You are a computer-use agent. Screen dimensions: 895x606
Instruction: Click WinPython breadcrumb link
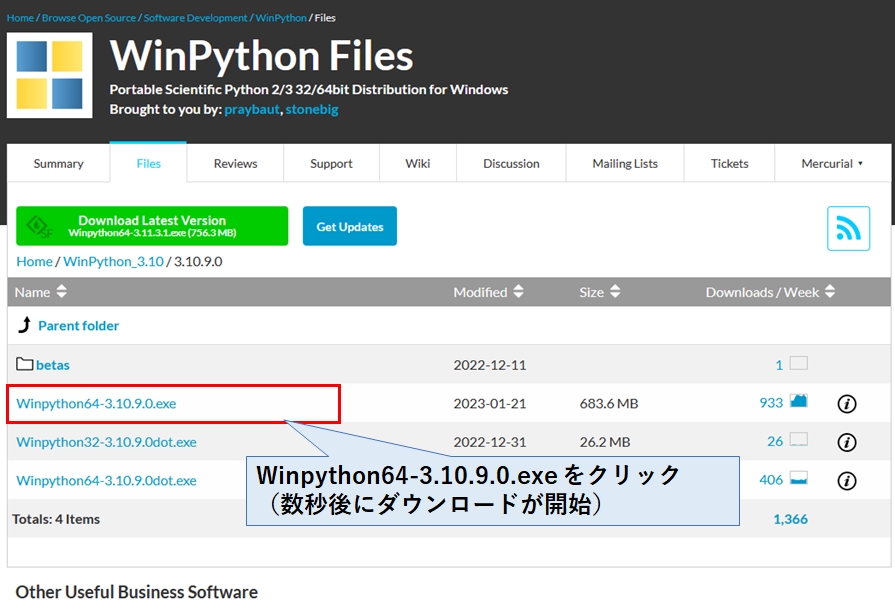[x=281, y=18]
